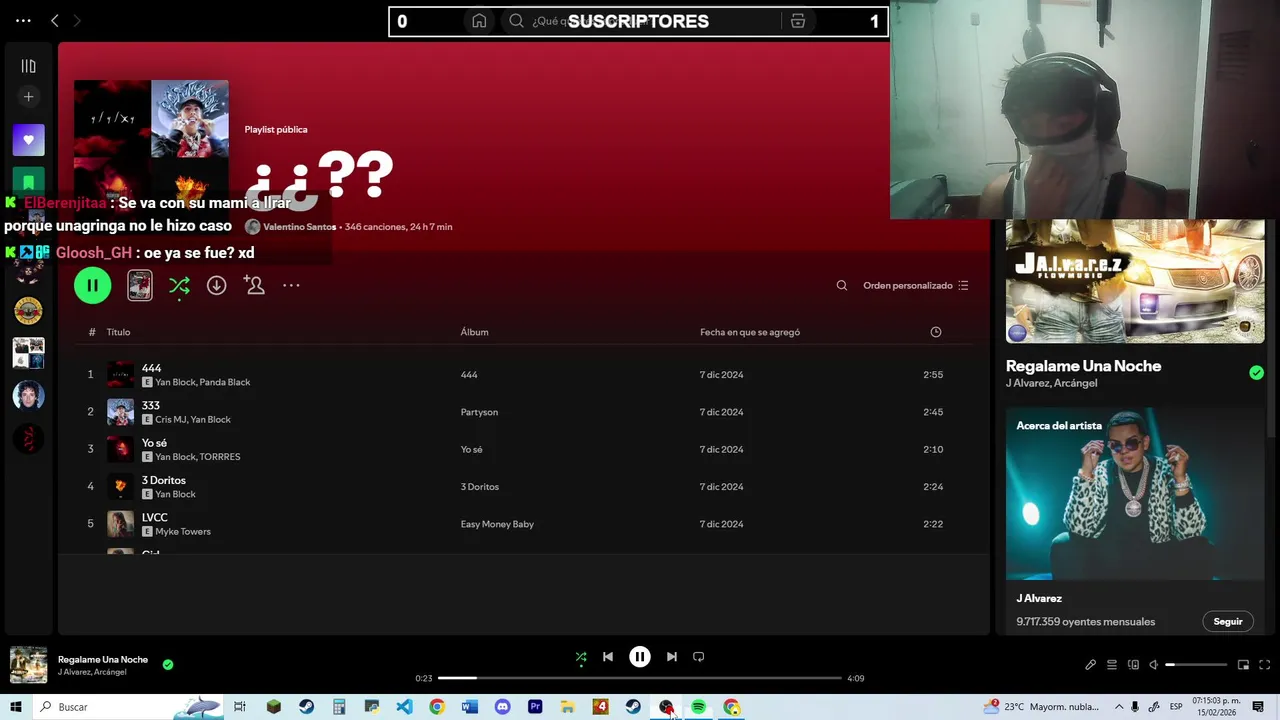Connect to a device icon
Screen dimensions: 1280x720
click(1133, 665)
